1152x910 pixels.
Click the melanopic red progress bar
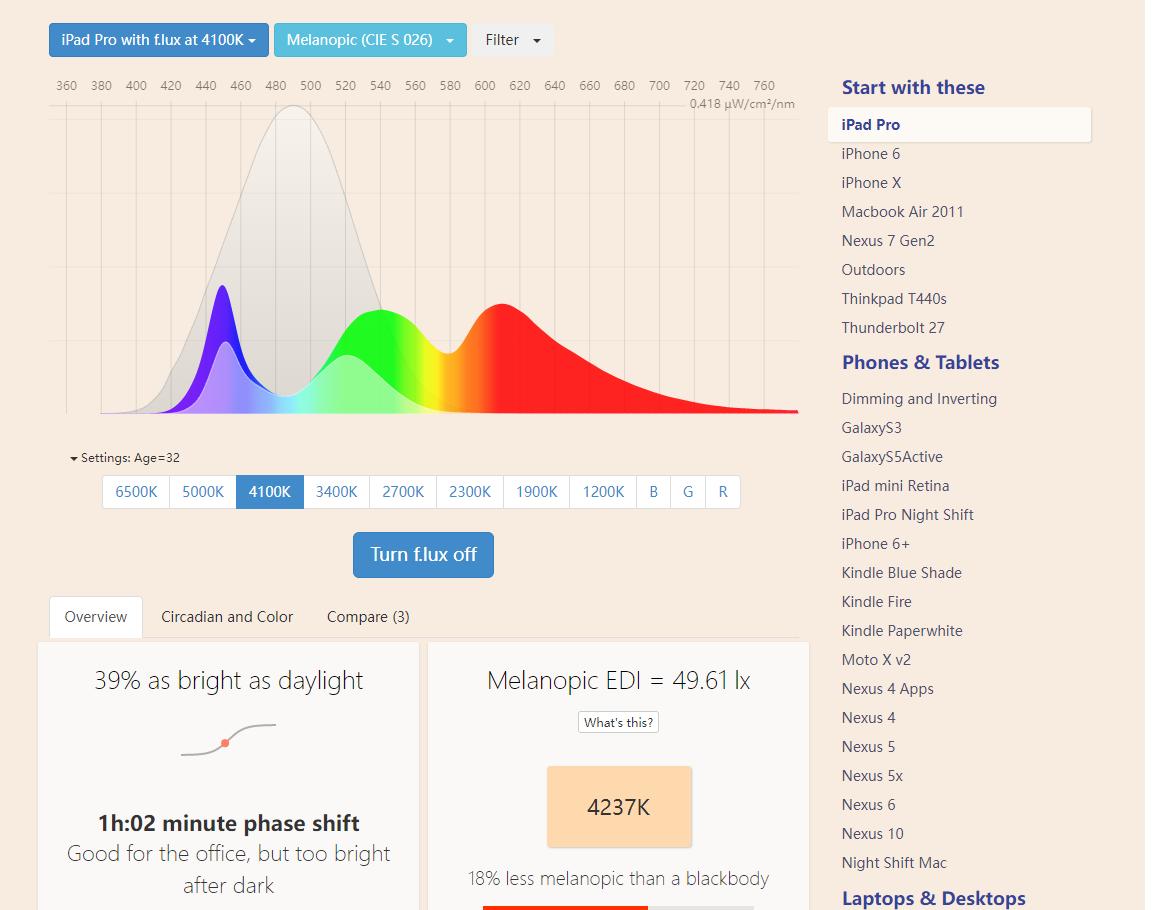coord(565,908)
